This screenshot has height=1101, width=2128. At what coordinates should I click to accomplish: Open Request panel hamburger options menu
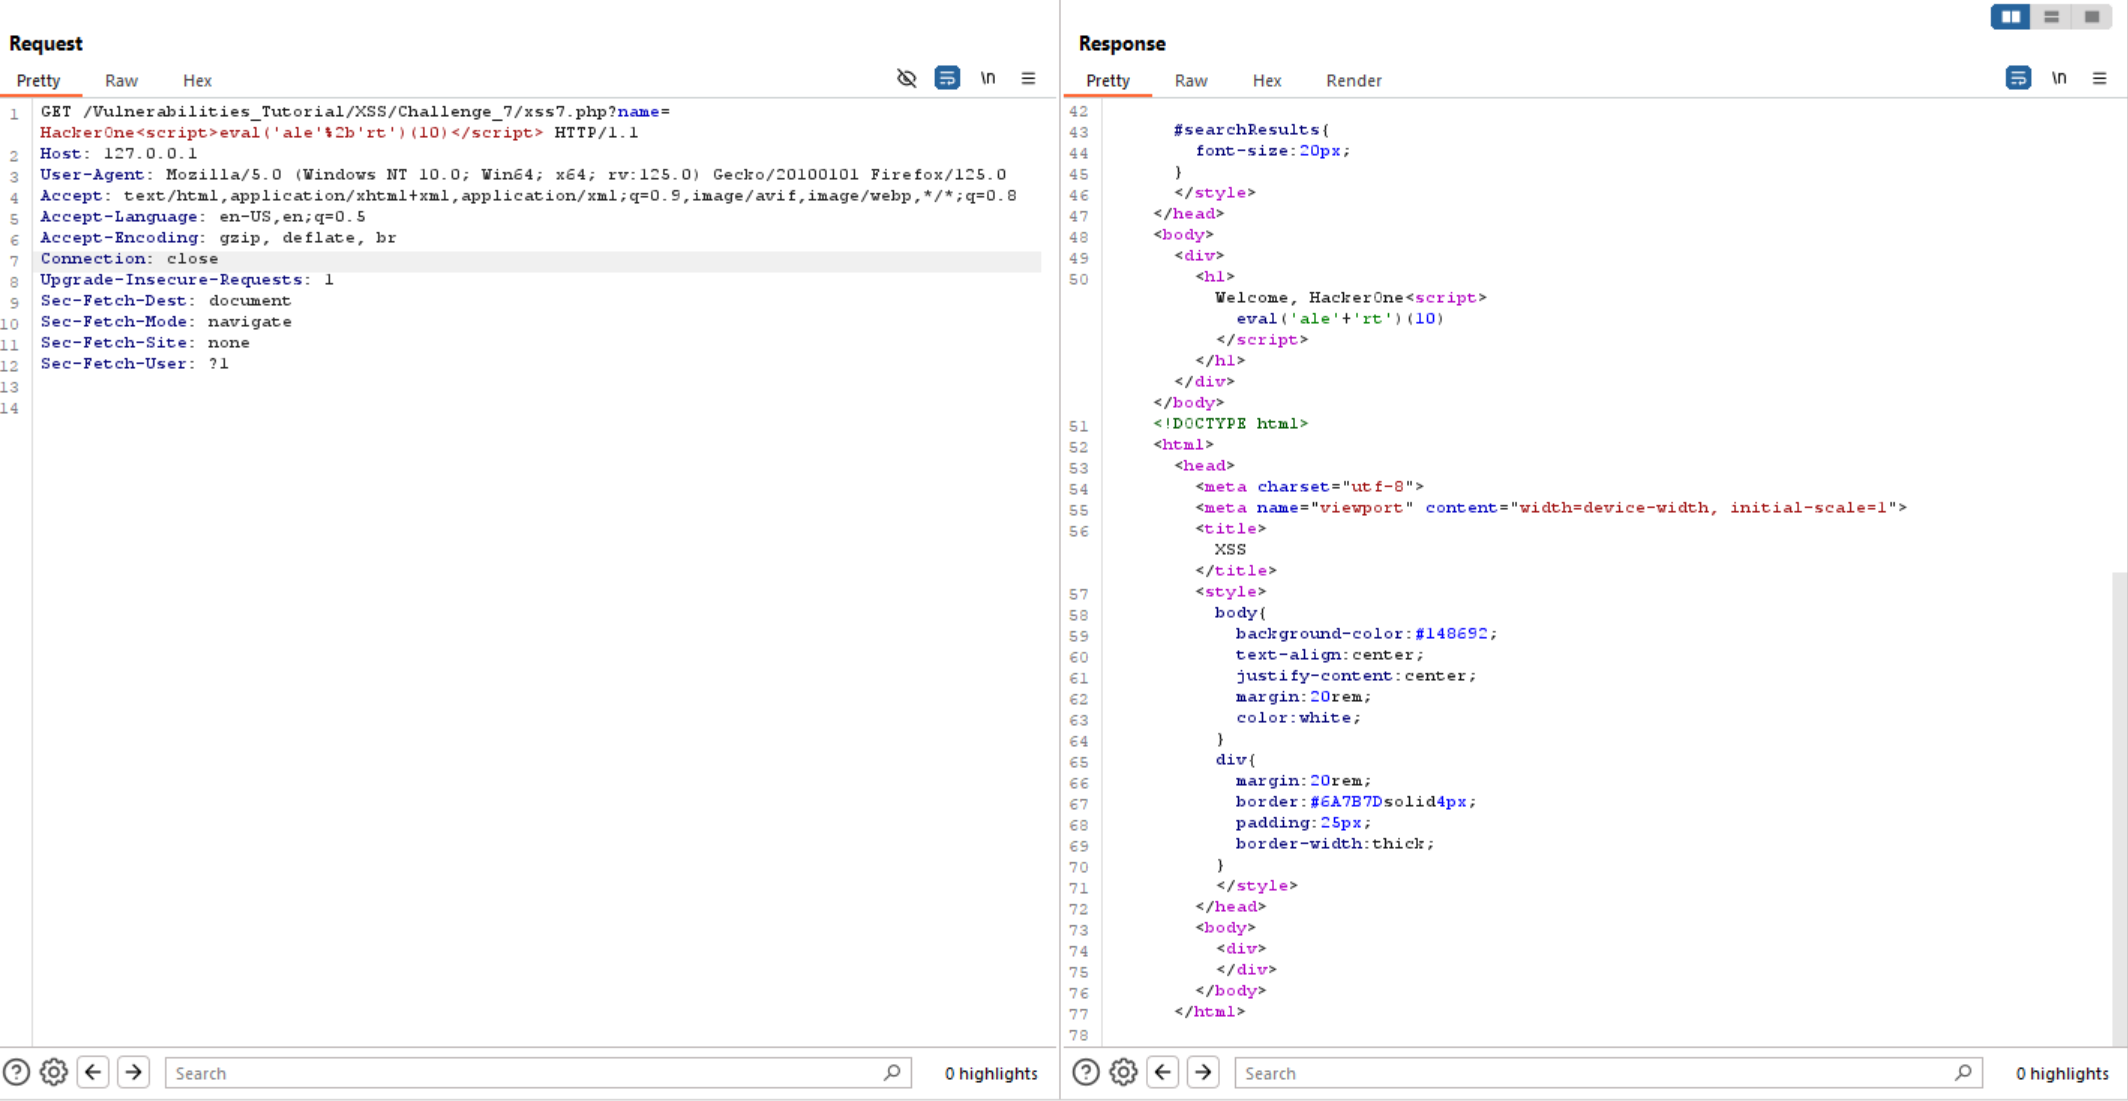(1028, 78)
